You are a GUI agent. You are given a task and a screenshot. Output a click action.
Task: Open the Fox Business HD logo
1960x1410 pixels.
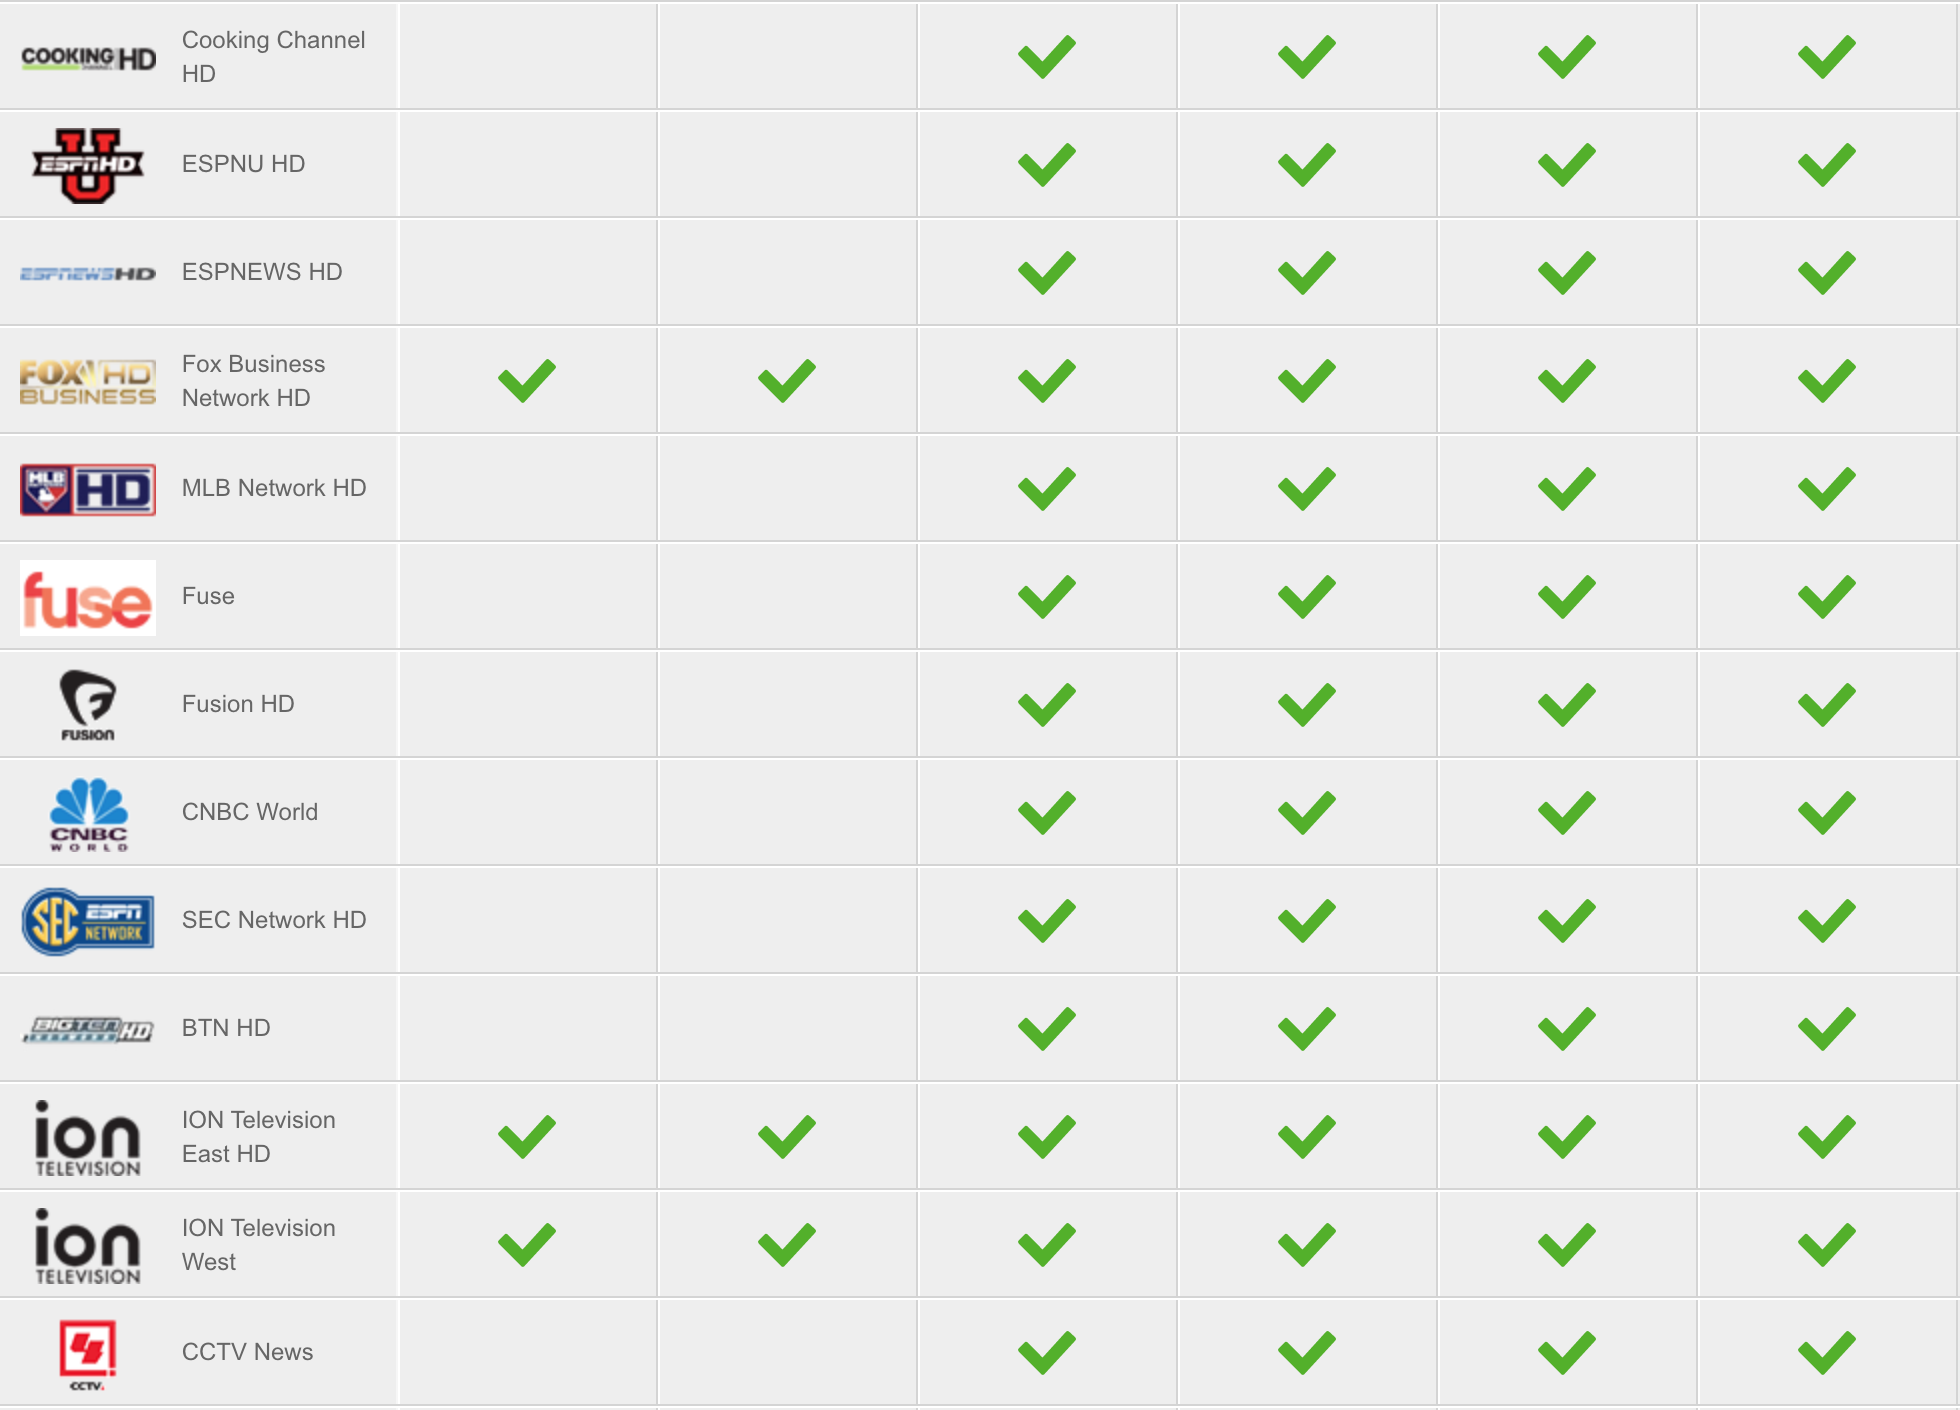tap(88, 382)
